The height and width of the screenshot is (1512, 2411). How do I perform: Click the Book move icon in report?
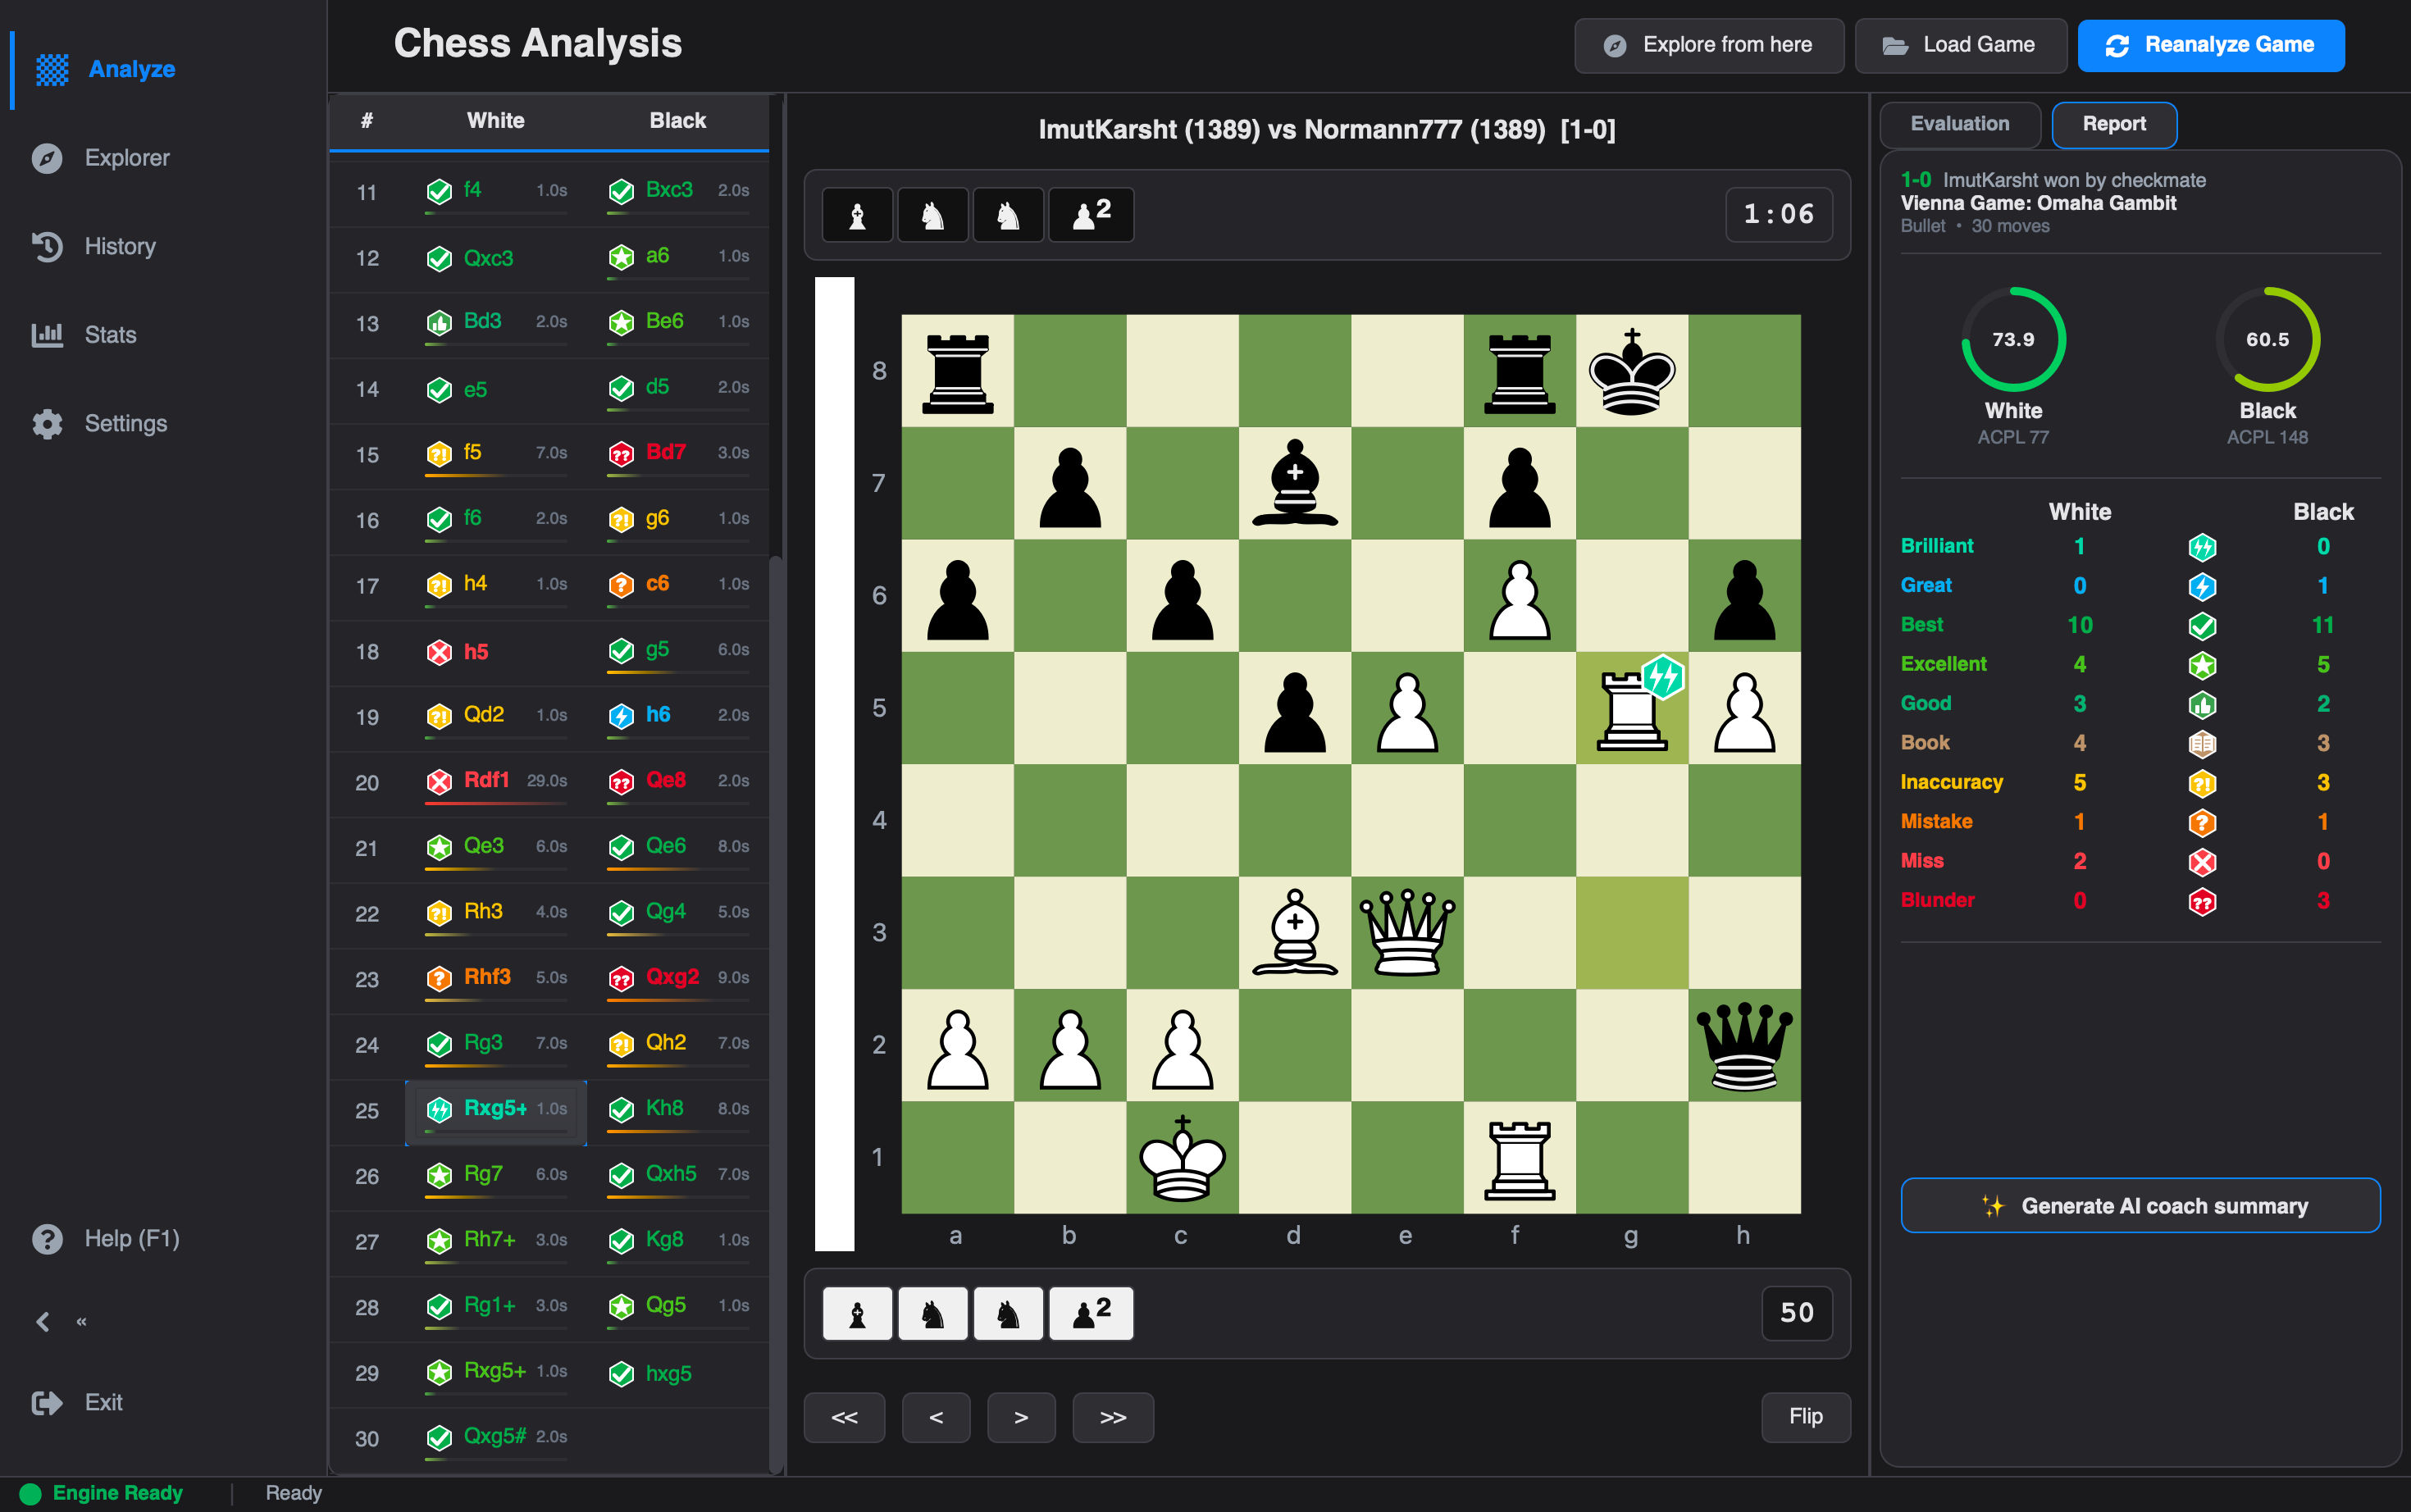(2202, 744)
